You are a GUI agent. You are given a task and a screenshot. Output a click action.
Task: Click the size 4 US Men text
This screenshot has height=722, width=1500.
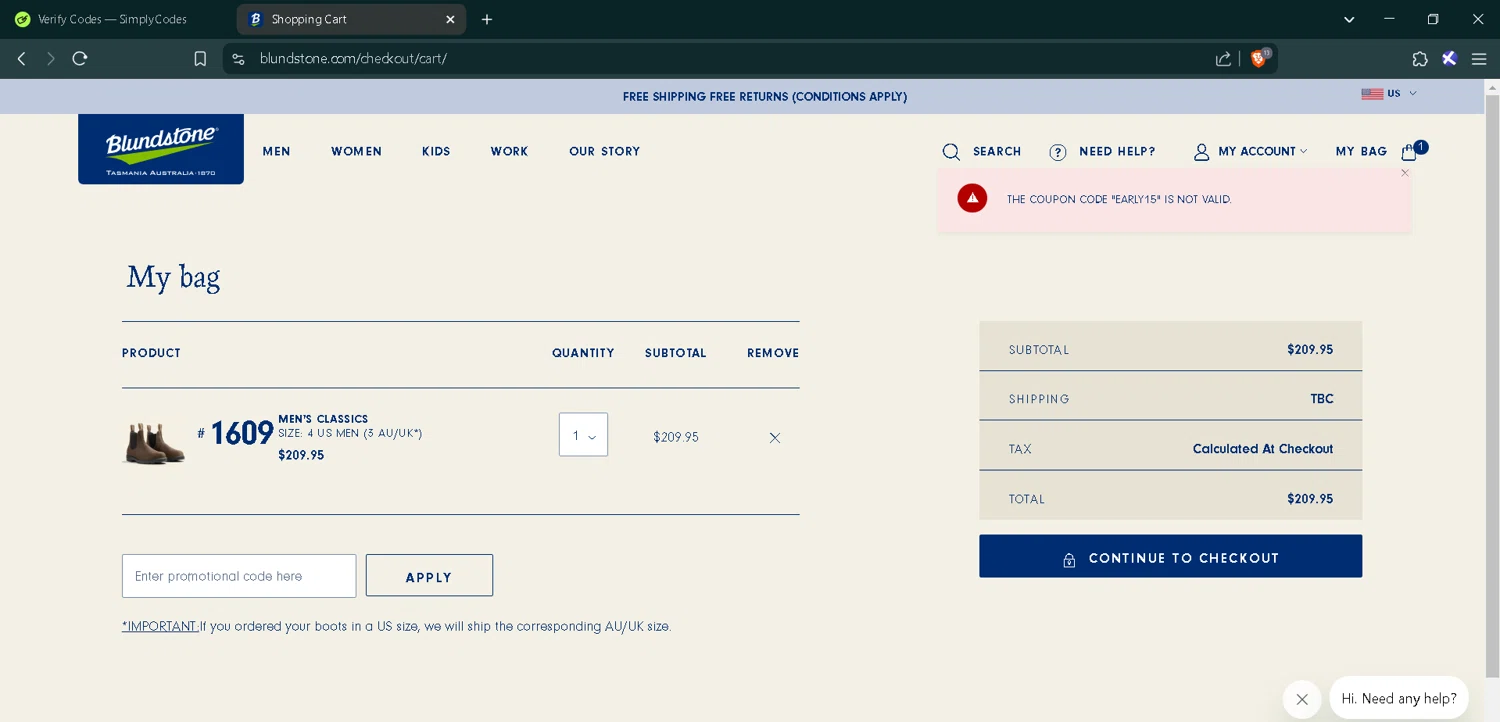coord(350,434)
